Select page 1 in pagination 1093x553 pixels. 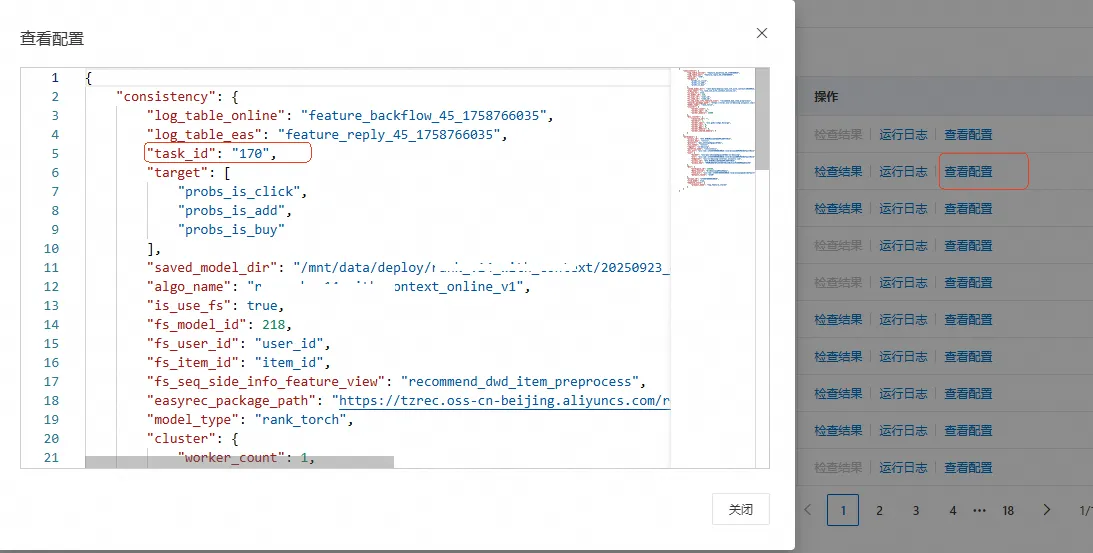tap(843, 510)
